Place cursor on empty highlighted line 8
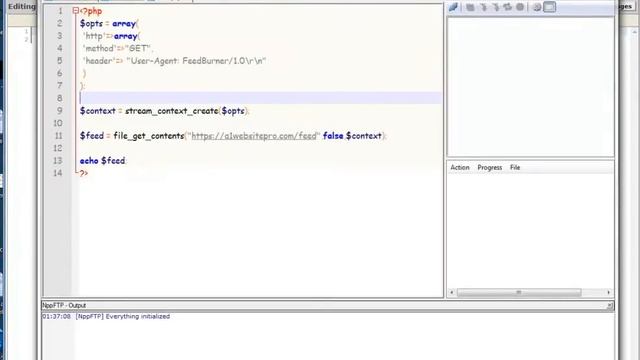Image resolution: width=640 pixels, height=360 pixels. pyautogui.click(x=260, y=98)
